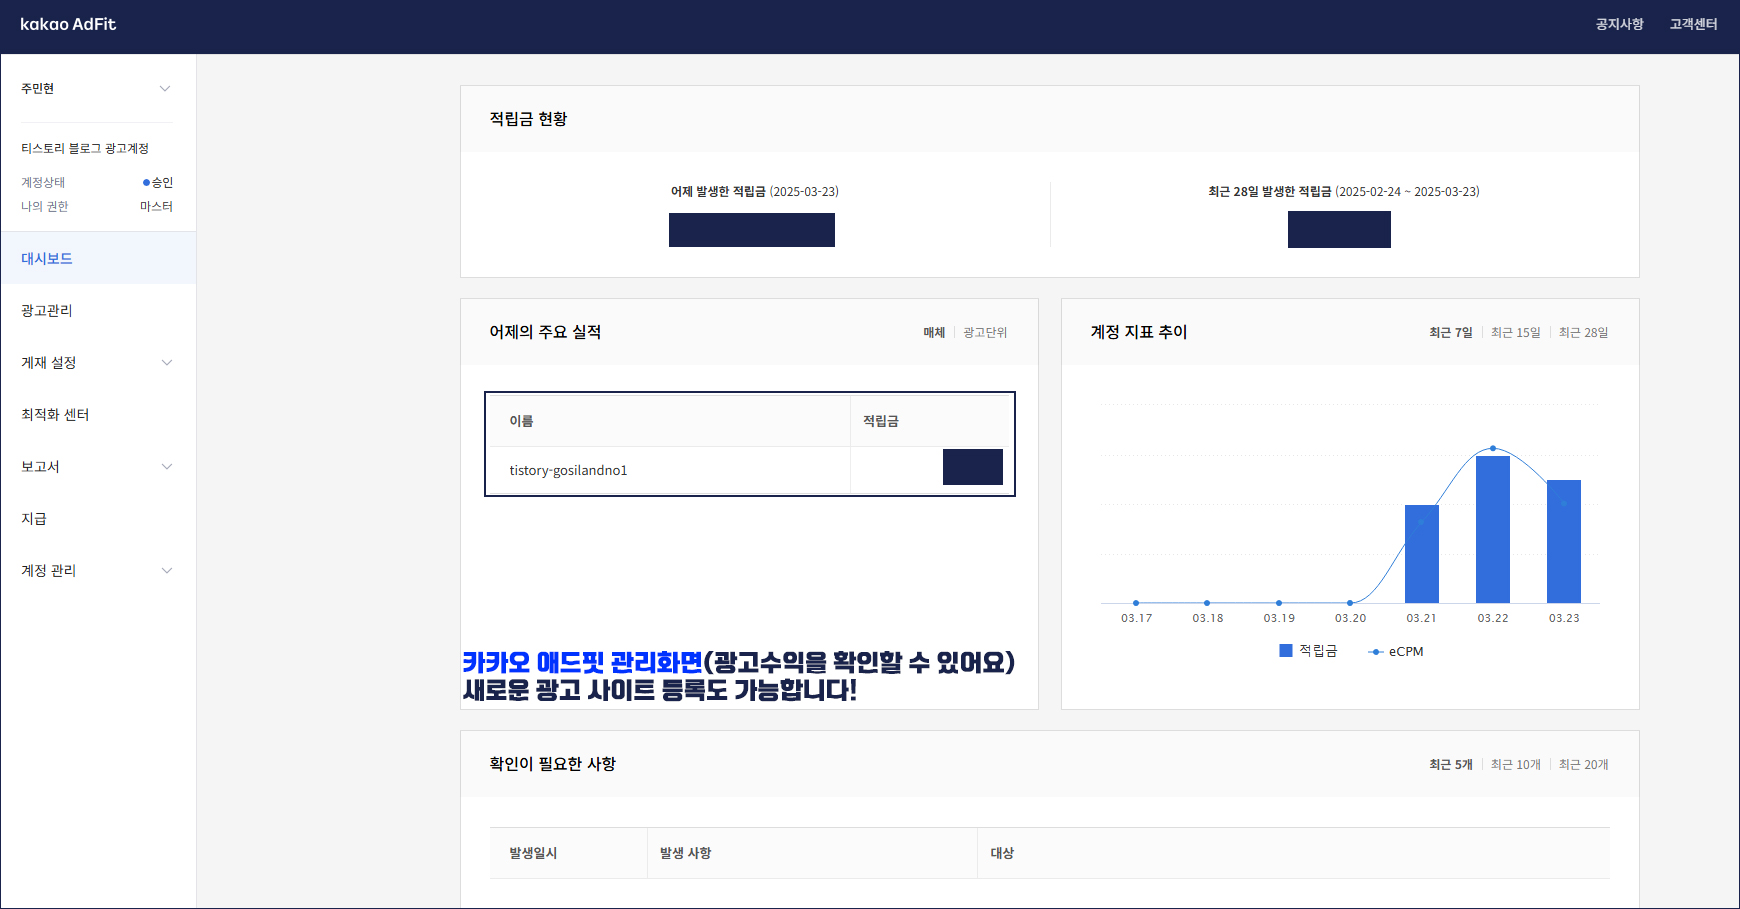Expand the 보고서 menu chevron
The image size is (1740, 909).
[x=167, y=466]
